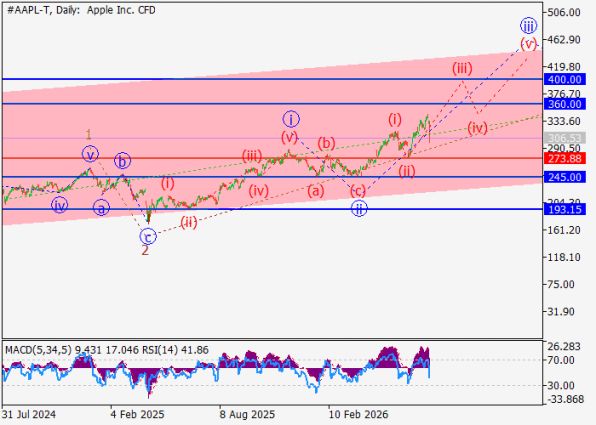
Task: Click the '10 Feb 2026' date label
Action: pyautogui.click(x=358, y=414)
